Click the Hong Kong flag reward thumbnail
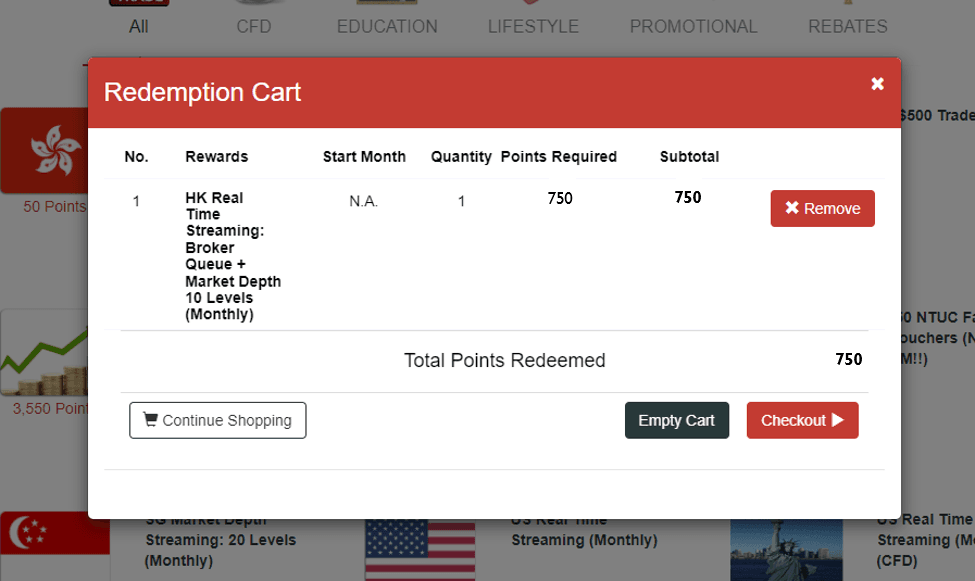Screen dimensions: 975x581 point(44,151)
